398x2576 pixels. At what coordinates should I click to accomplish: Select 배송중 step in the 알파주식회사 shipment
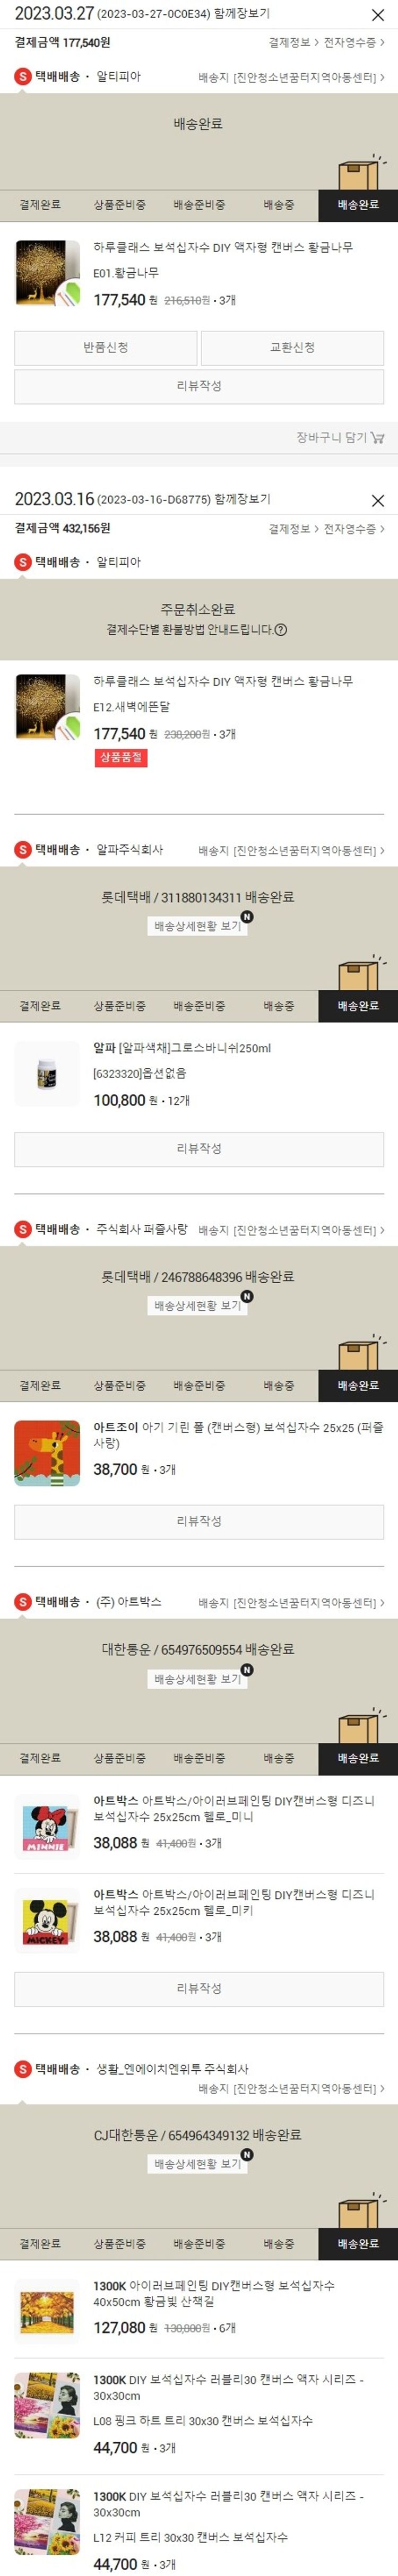pos(279,1006)
